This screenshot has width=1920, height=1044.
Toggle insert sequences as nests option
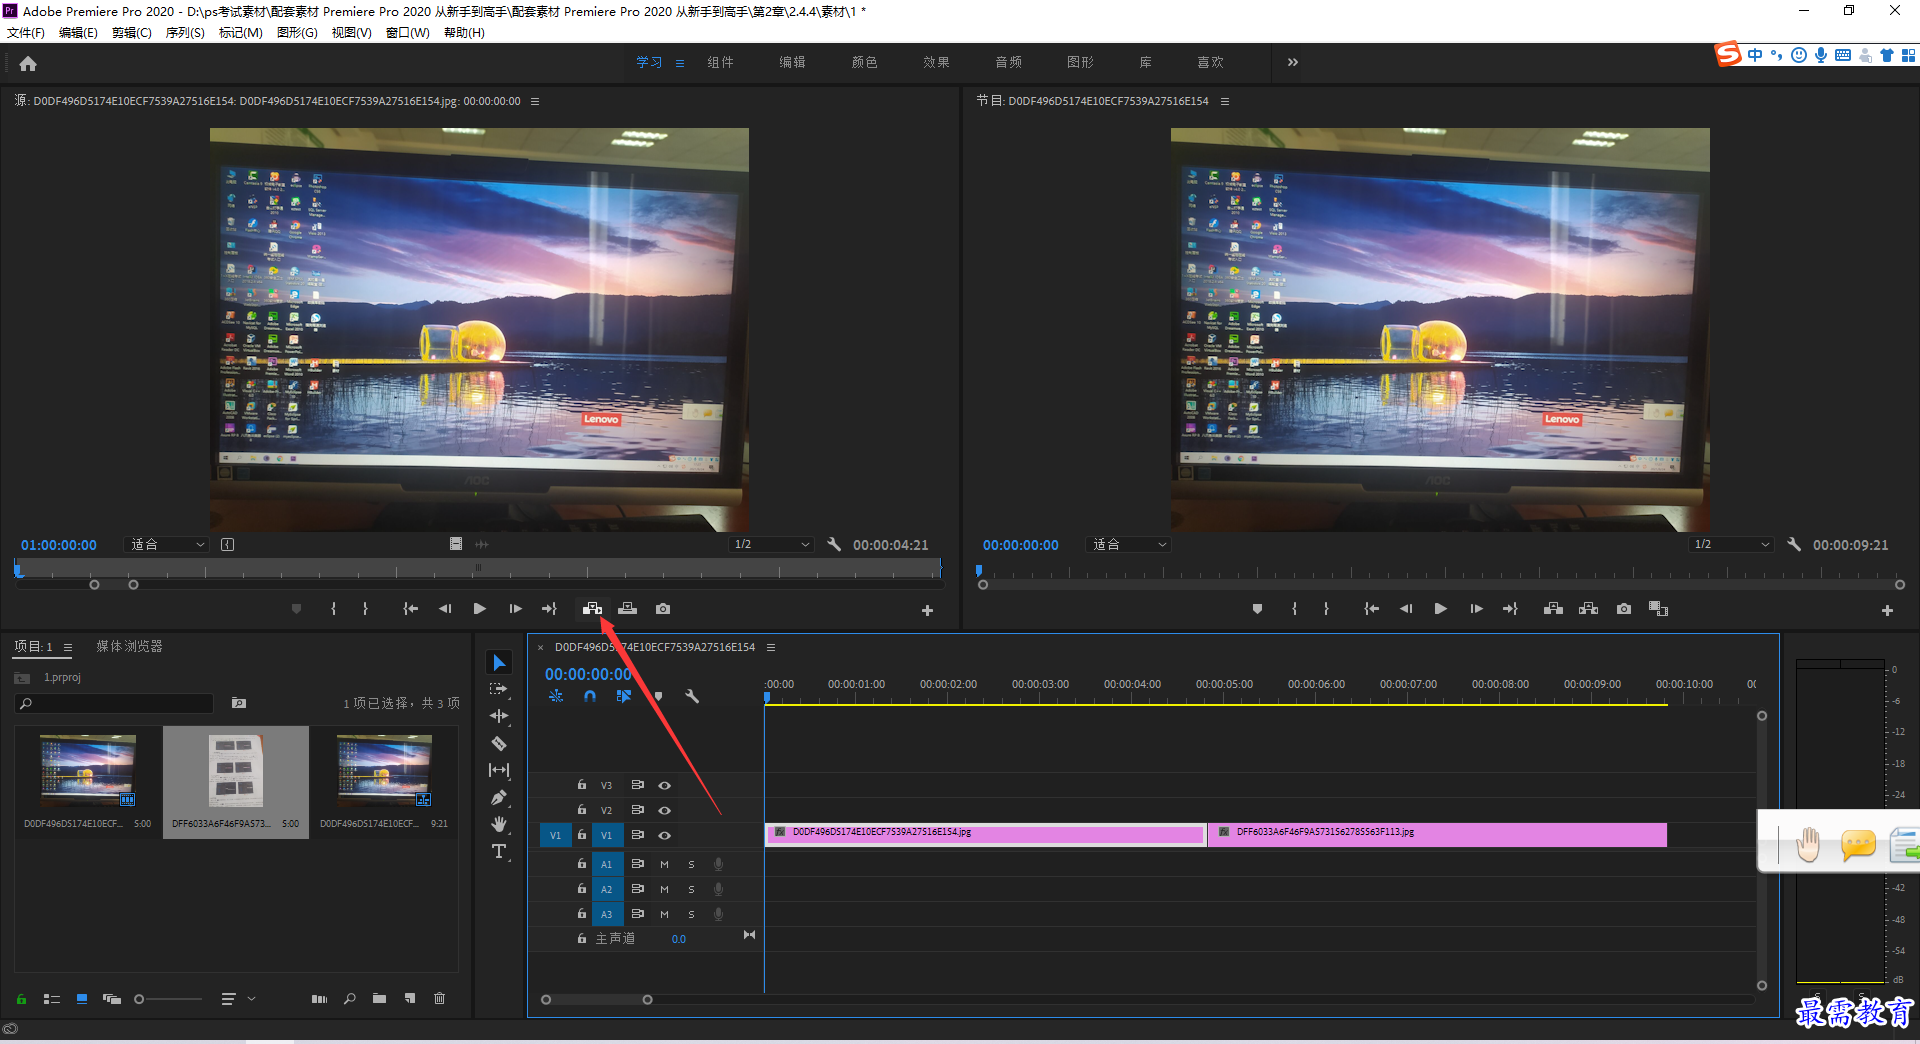click(x=556, y=696)
